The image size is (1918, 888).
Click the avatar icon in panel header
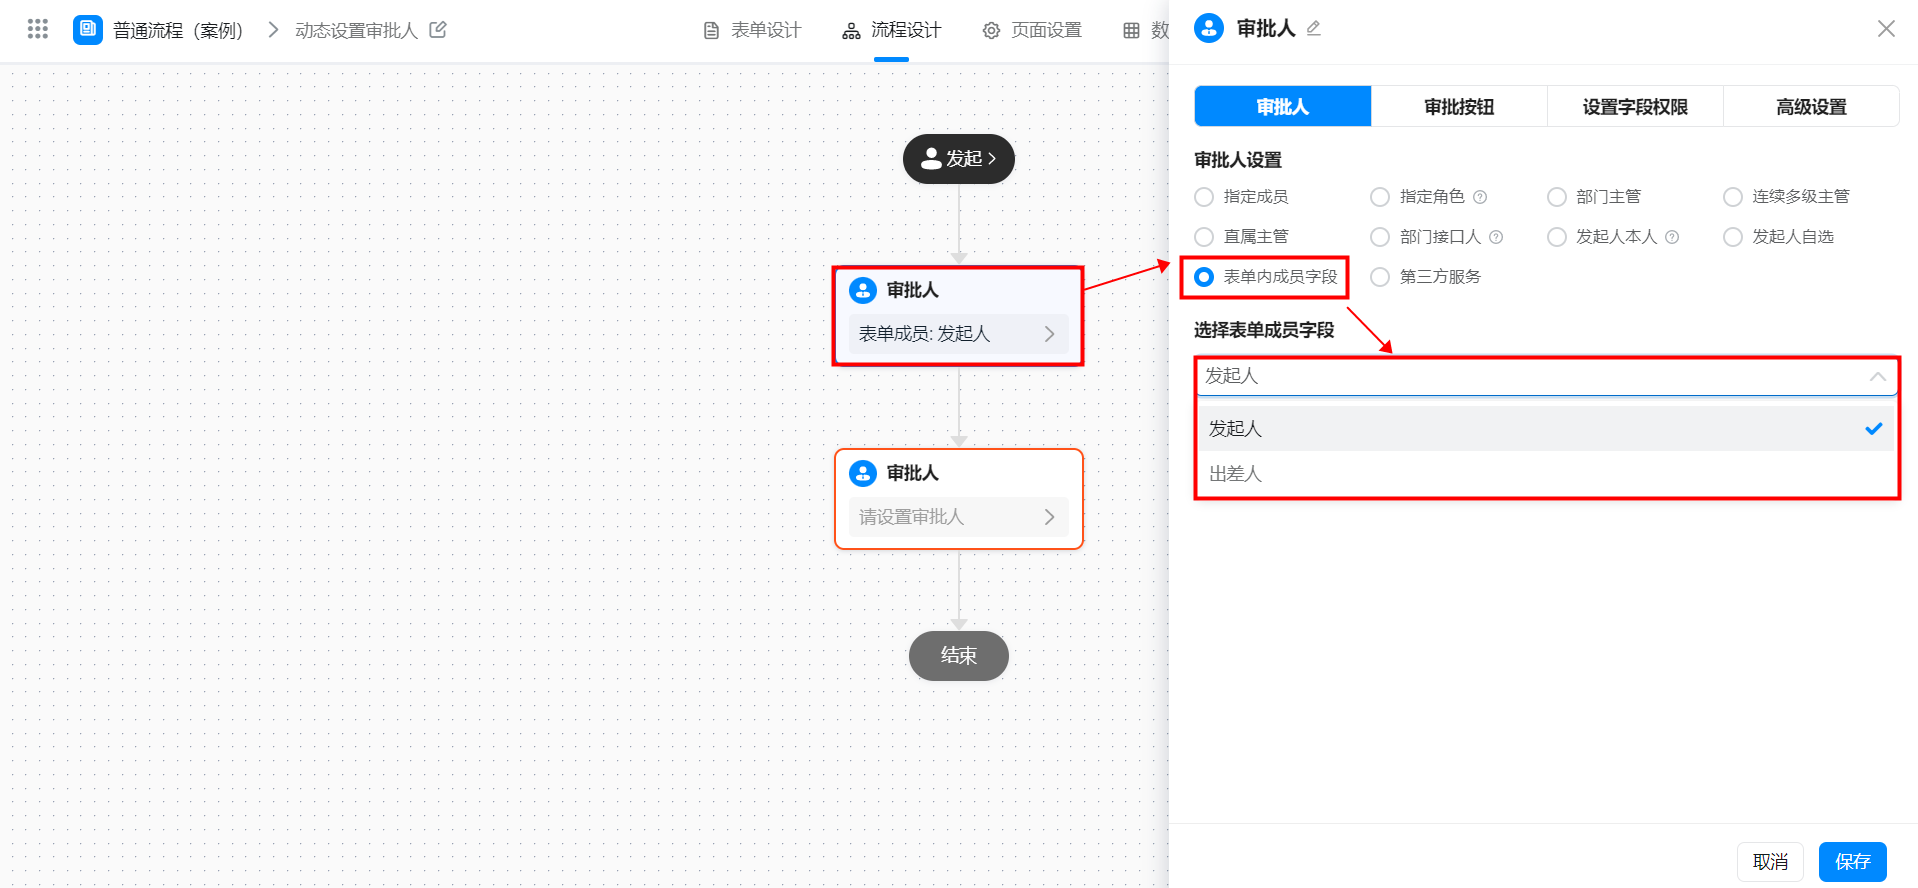[x=1209, y=28]
